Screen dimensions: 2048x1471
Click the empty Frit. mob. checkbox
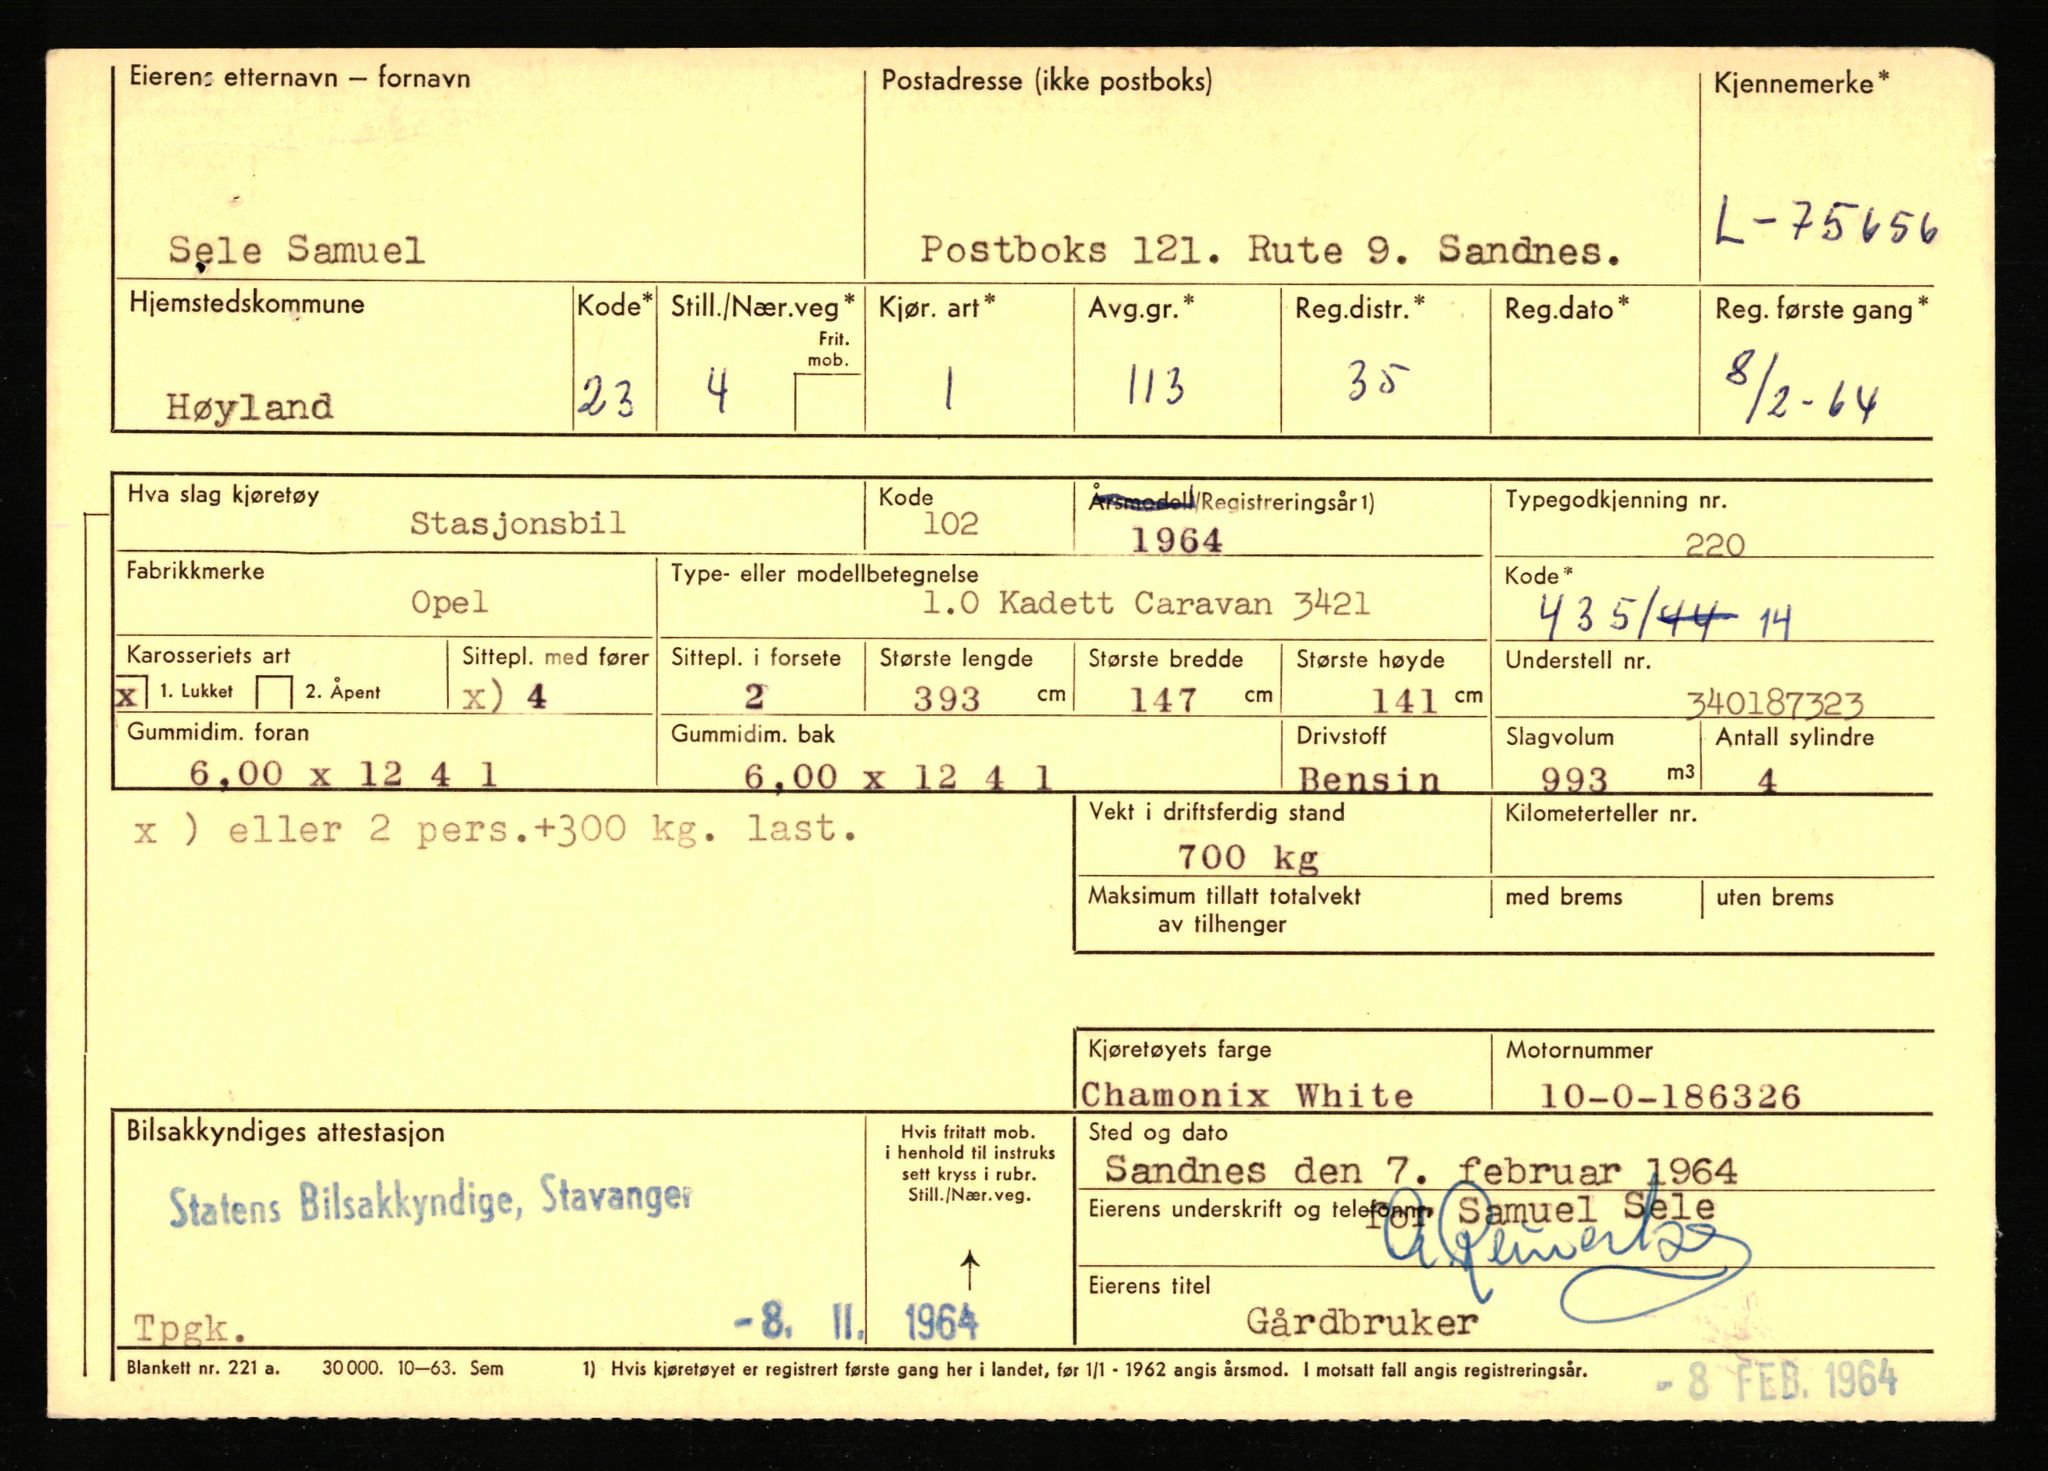(828, 402)
